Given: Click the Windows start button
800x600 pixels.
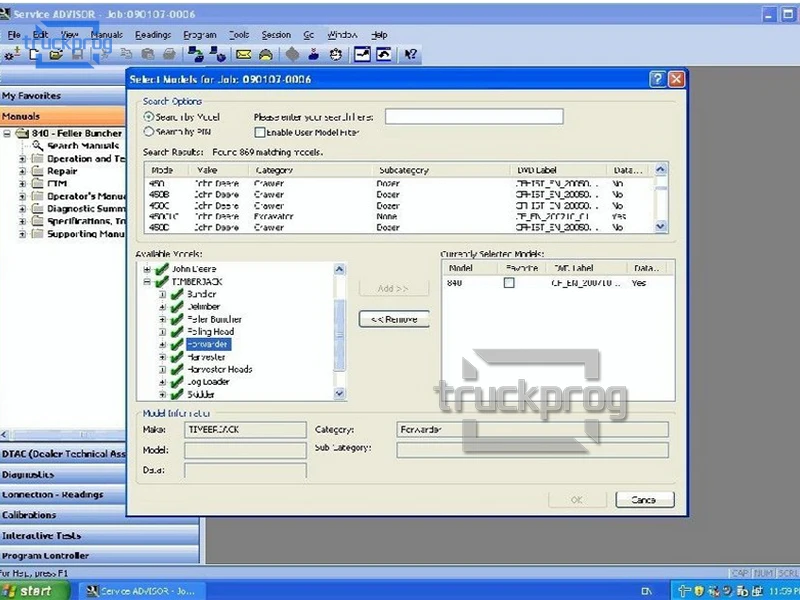Looking at the screenshot, I should (x=34, y=591).
